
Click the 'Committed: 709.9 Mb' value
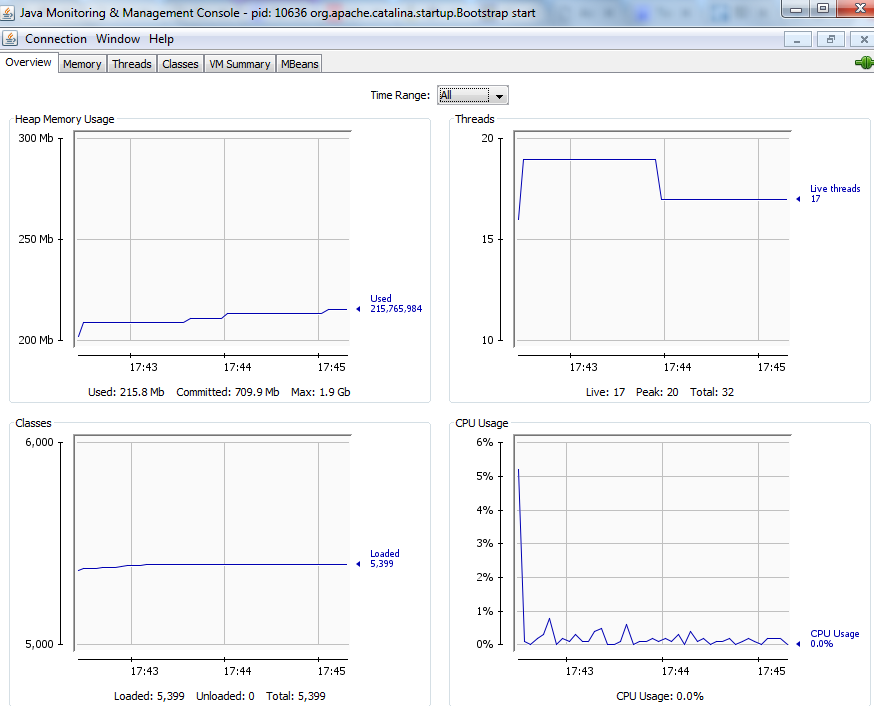pyautogui.click(x=227, y=392)
